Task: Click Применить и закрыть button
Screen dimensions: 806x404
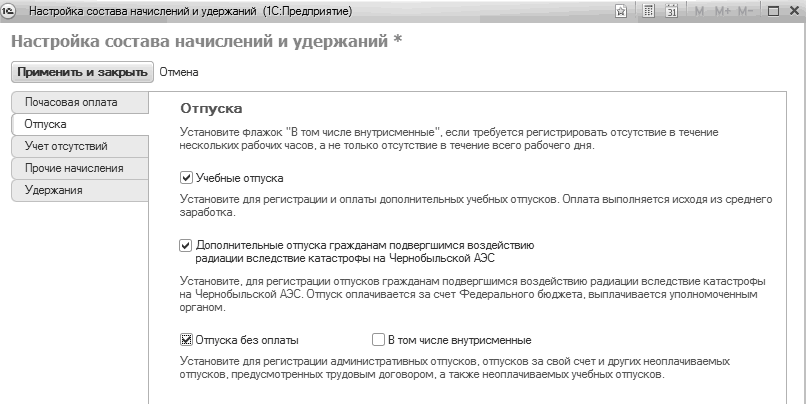Action: (82, 72)
